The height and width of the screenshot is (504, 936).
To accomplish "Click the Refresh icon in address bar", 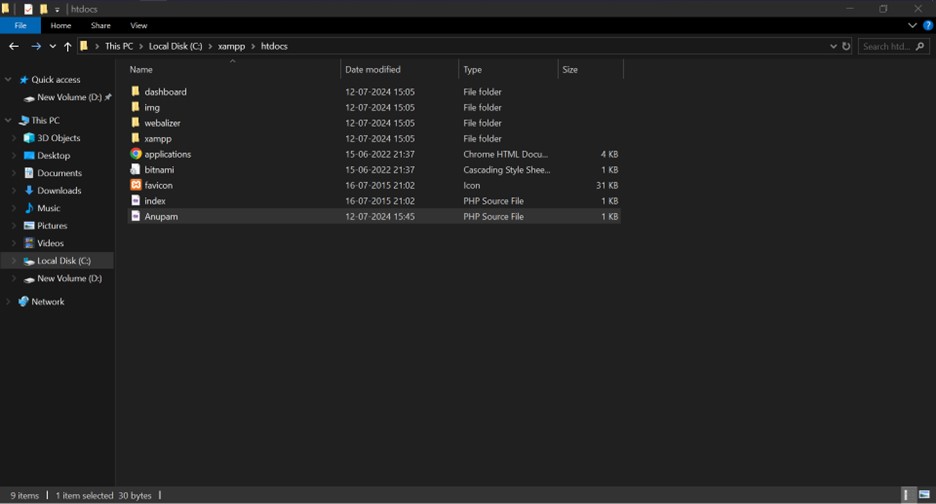I will click(x=847, y=46).
